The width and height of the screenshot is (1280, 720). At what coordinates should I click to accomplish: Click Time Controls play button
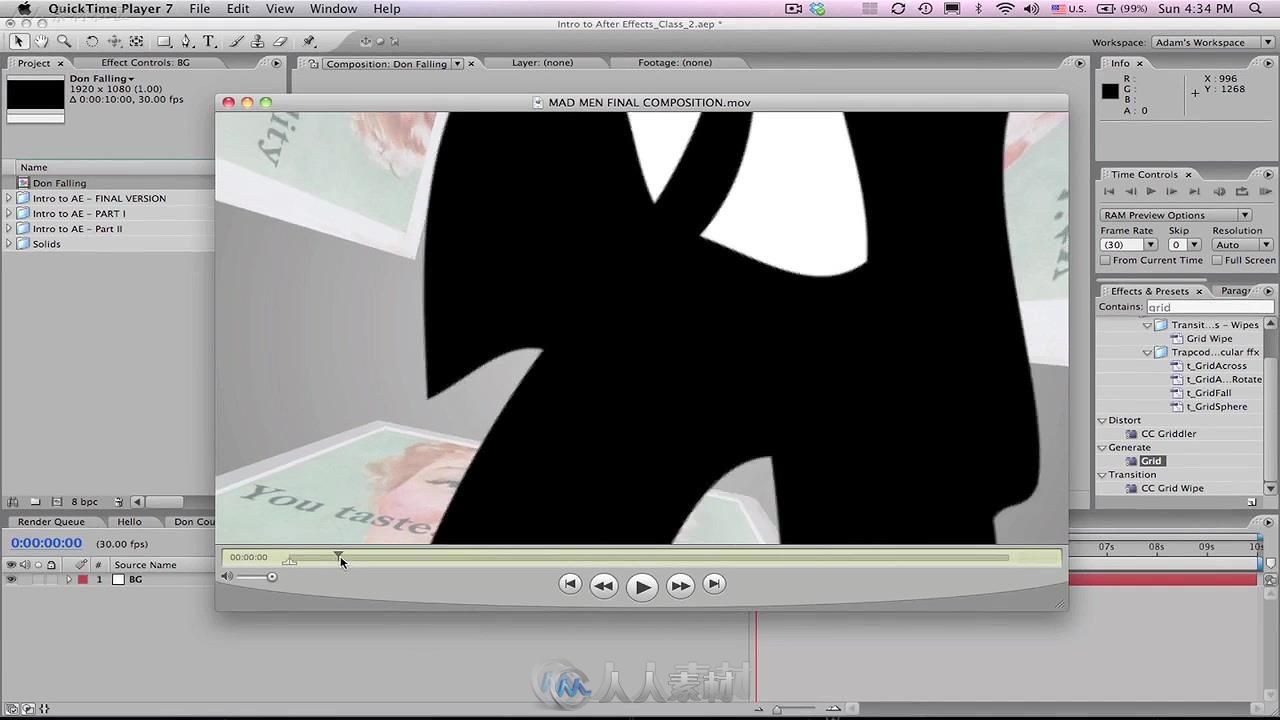[x=1151, y=191]
